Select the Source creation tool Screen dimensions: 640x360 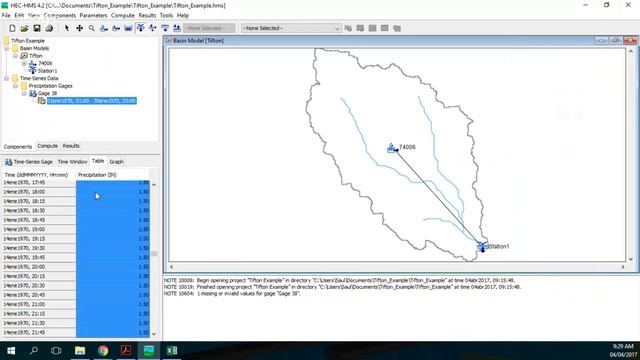(165, 28)
